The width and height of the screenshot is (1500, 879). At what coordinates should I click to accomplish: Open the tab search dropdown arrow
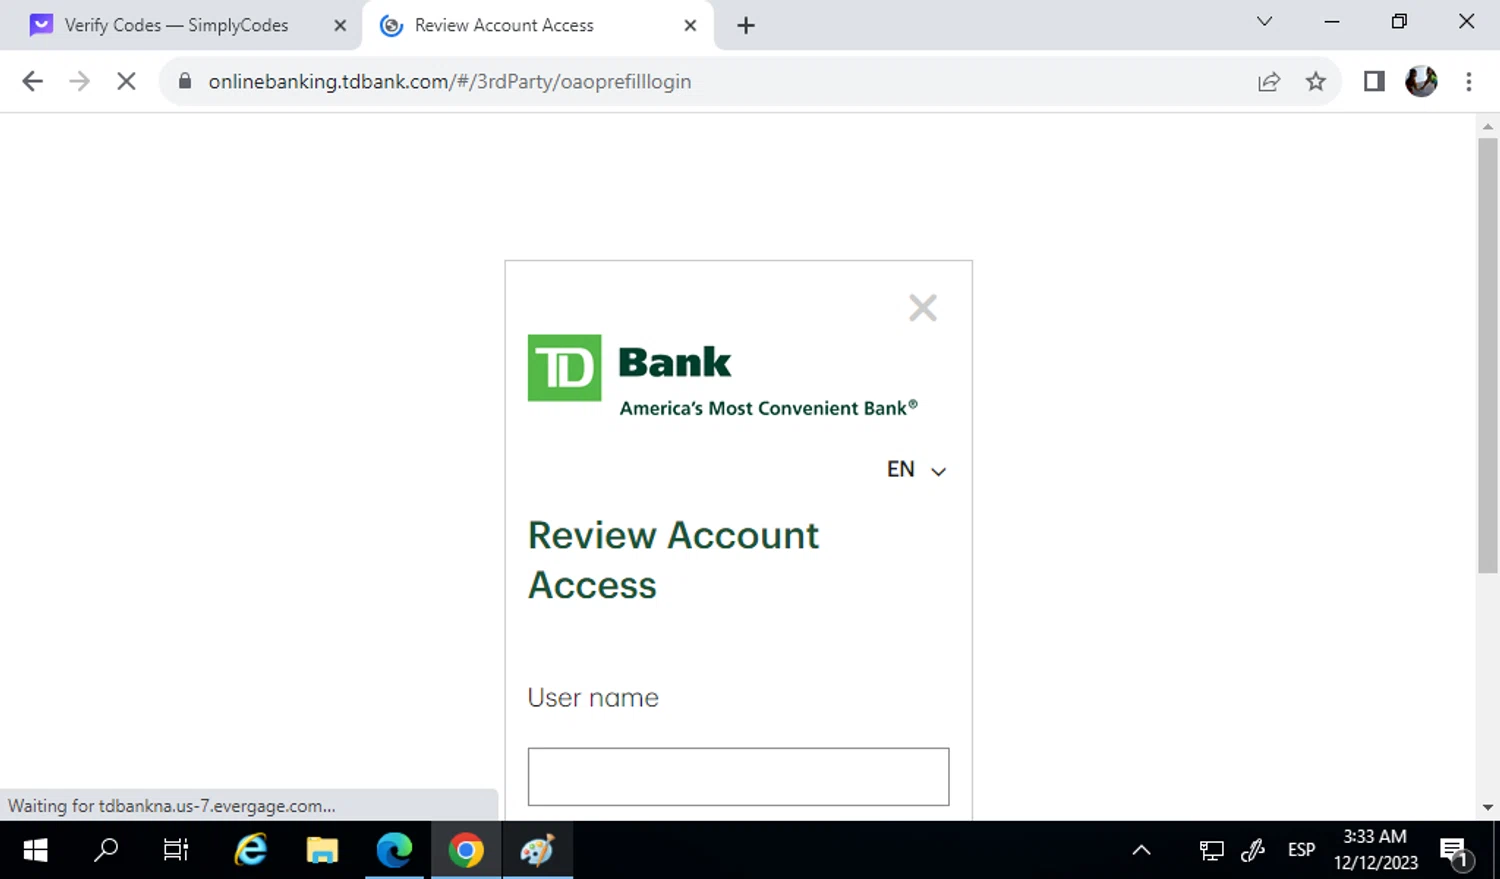point(1265,22)
